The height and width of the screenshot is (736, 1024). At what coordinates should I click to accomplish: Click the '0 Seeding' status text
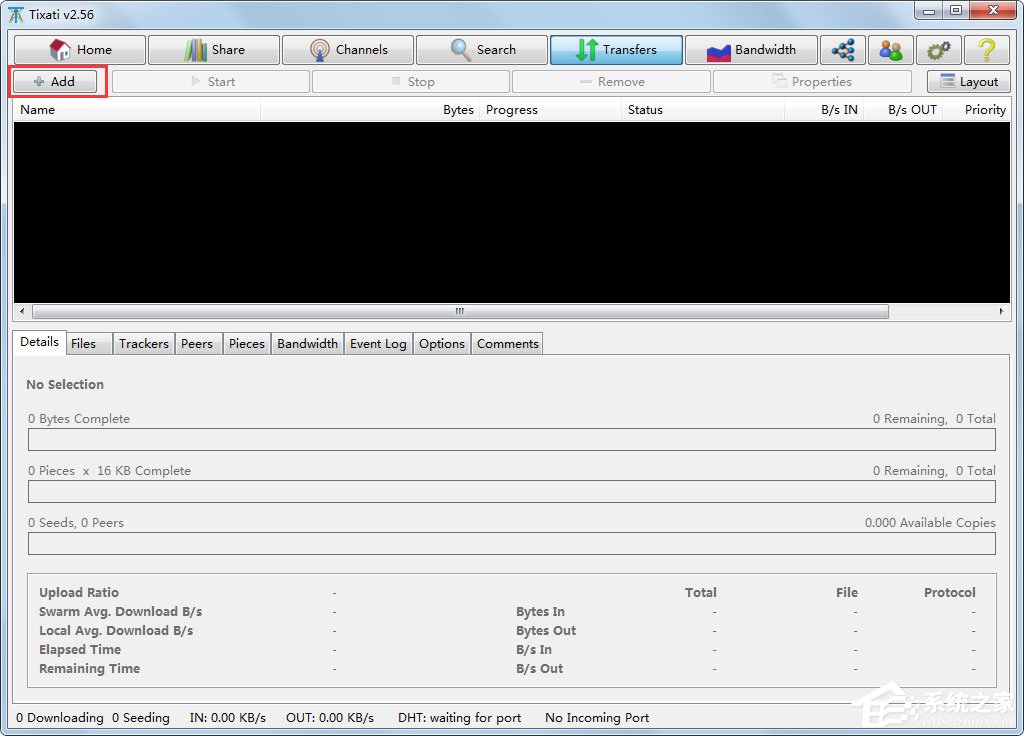[x=140, y=718]
